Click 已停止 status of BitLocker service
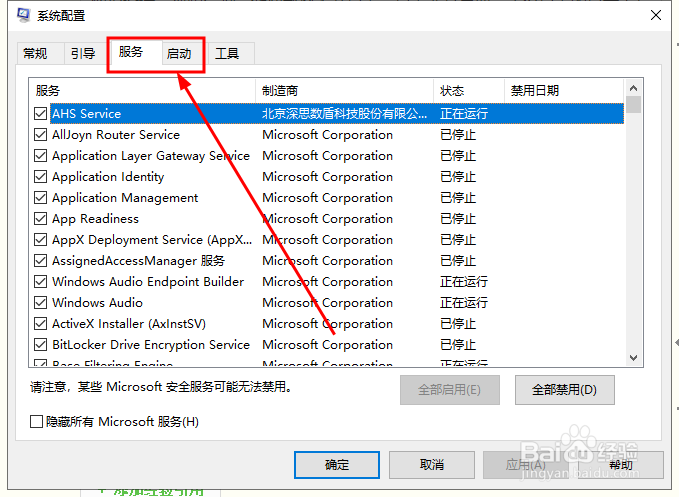 458,345
